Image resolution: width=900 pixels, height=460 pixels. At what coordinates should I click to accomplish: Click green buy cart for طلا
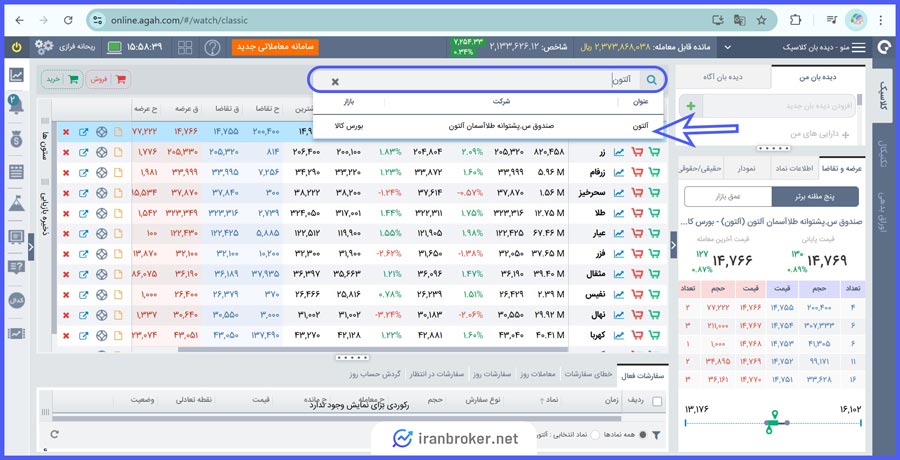pyautogui.click(x=654, y=213)
